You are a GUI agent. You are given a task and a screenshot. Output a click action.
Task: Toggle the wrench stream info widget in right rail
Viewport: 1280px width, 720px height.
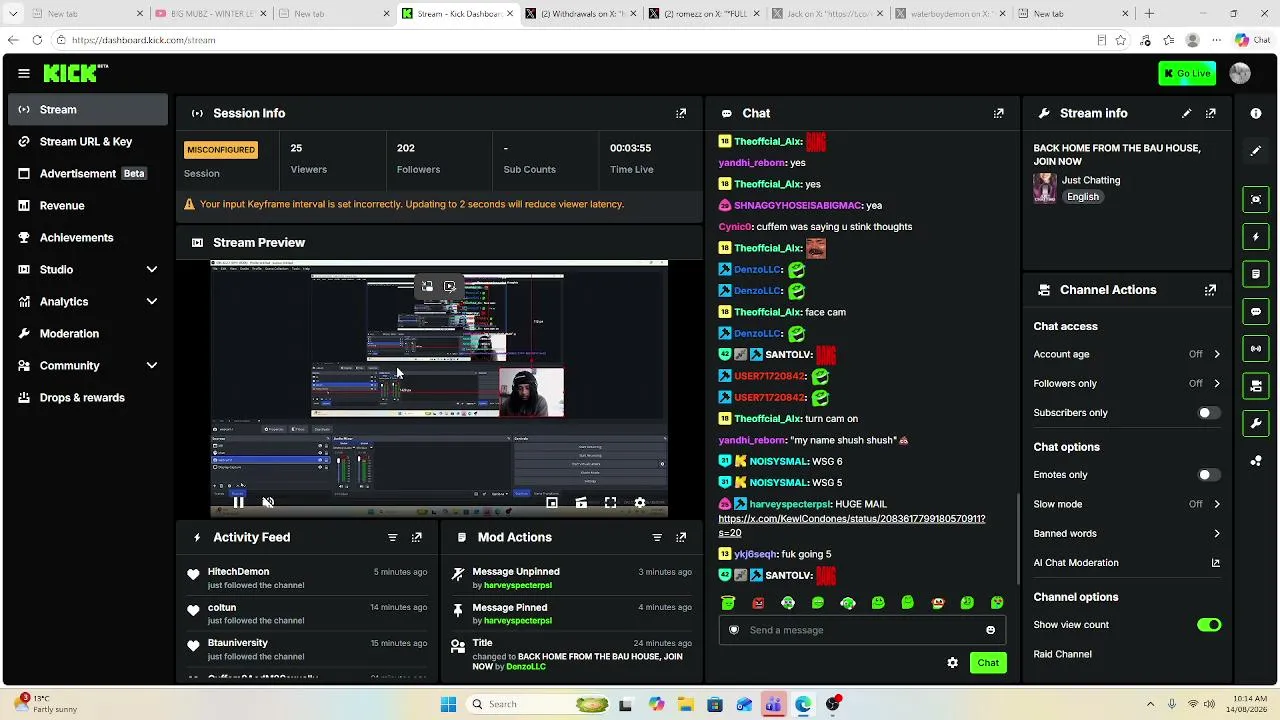[x=1256, y=424]
